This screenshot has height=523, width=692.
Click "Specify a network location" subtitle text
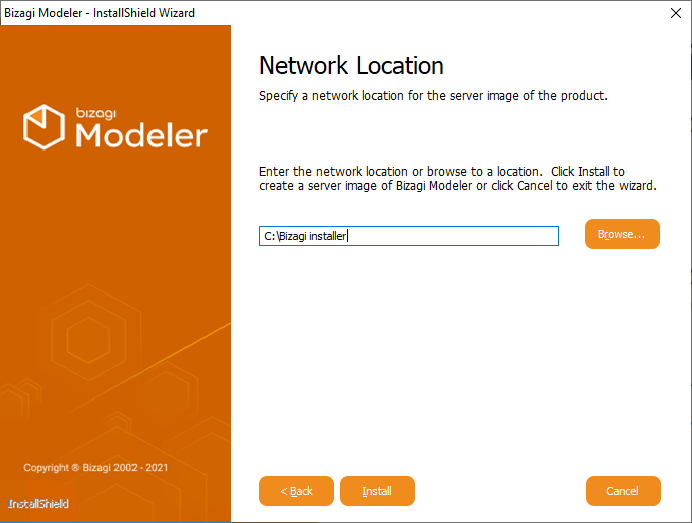[433, 96]
